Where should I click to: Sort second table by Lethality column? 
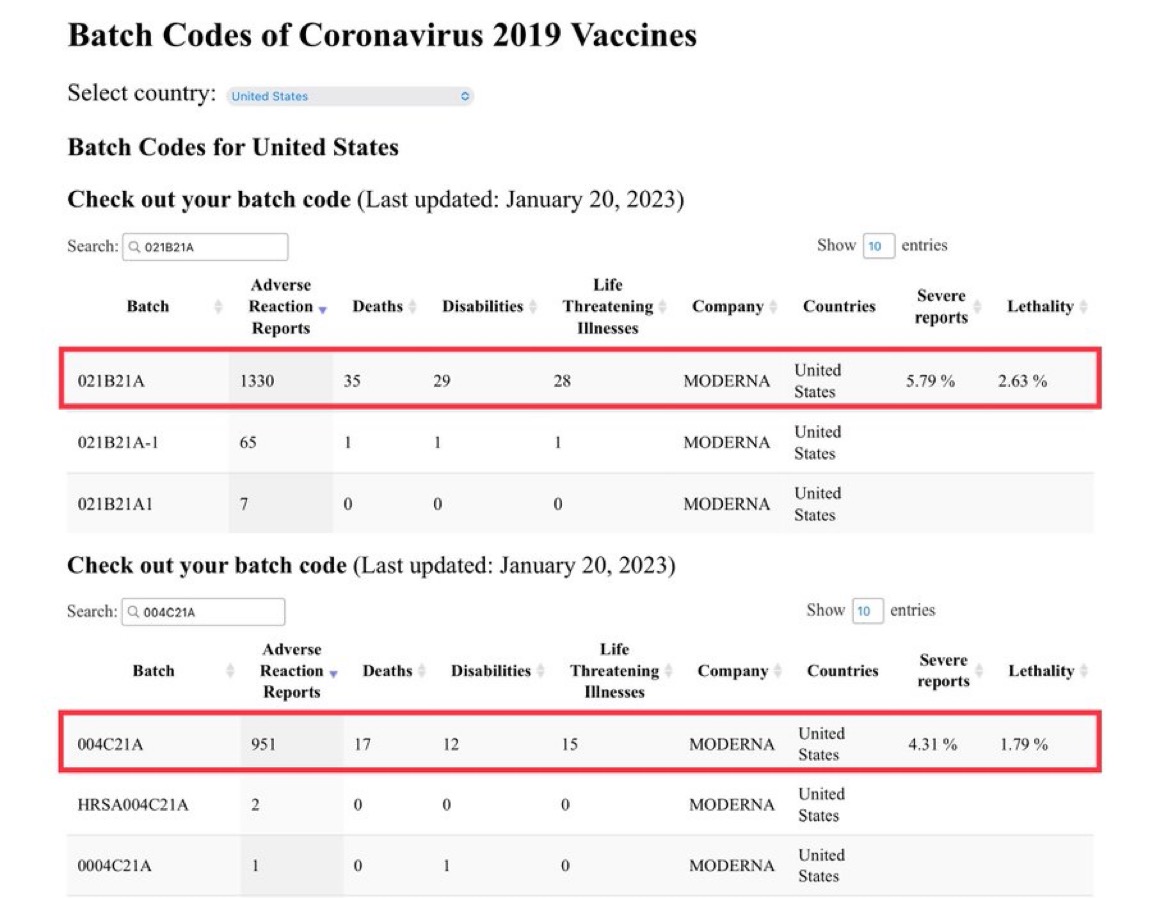(1041, 671)
